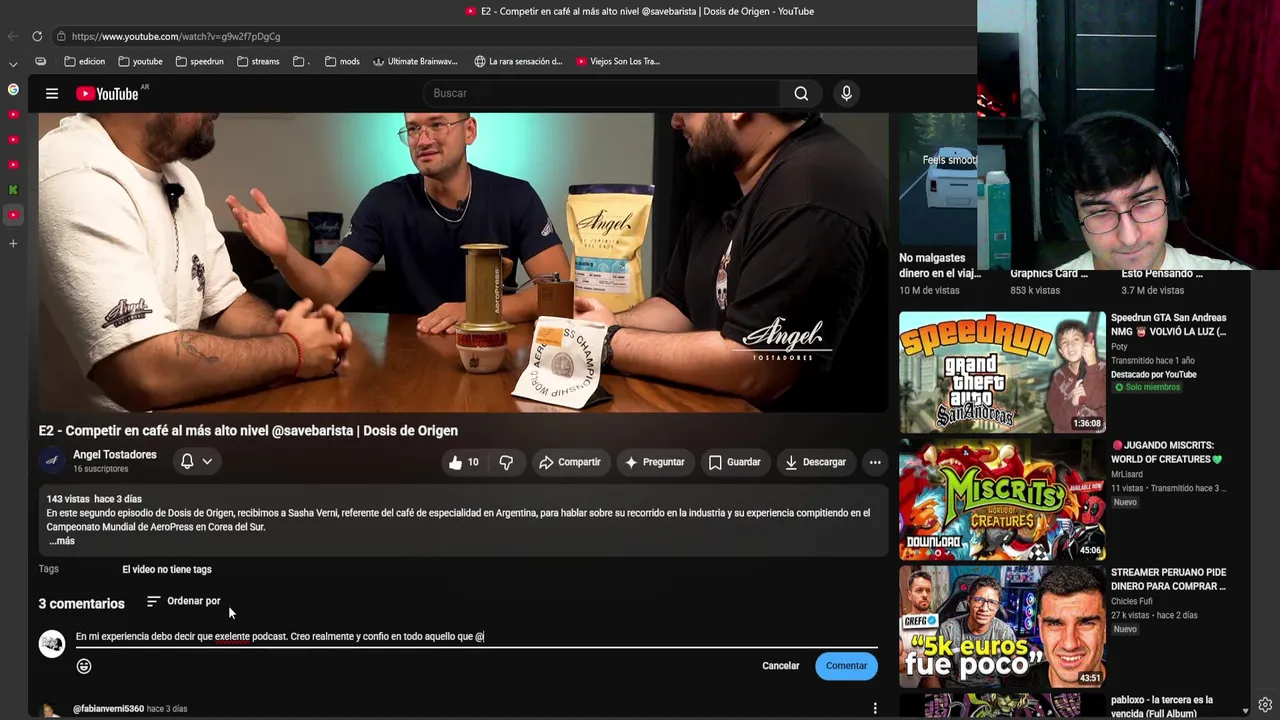Open the green K tab in sidebar

13,189
